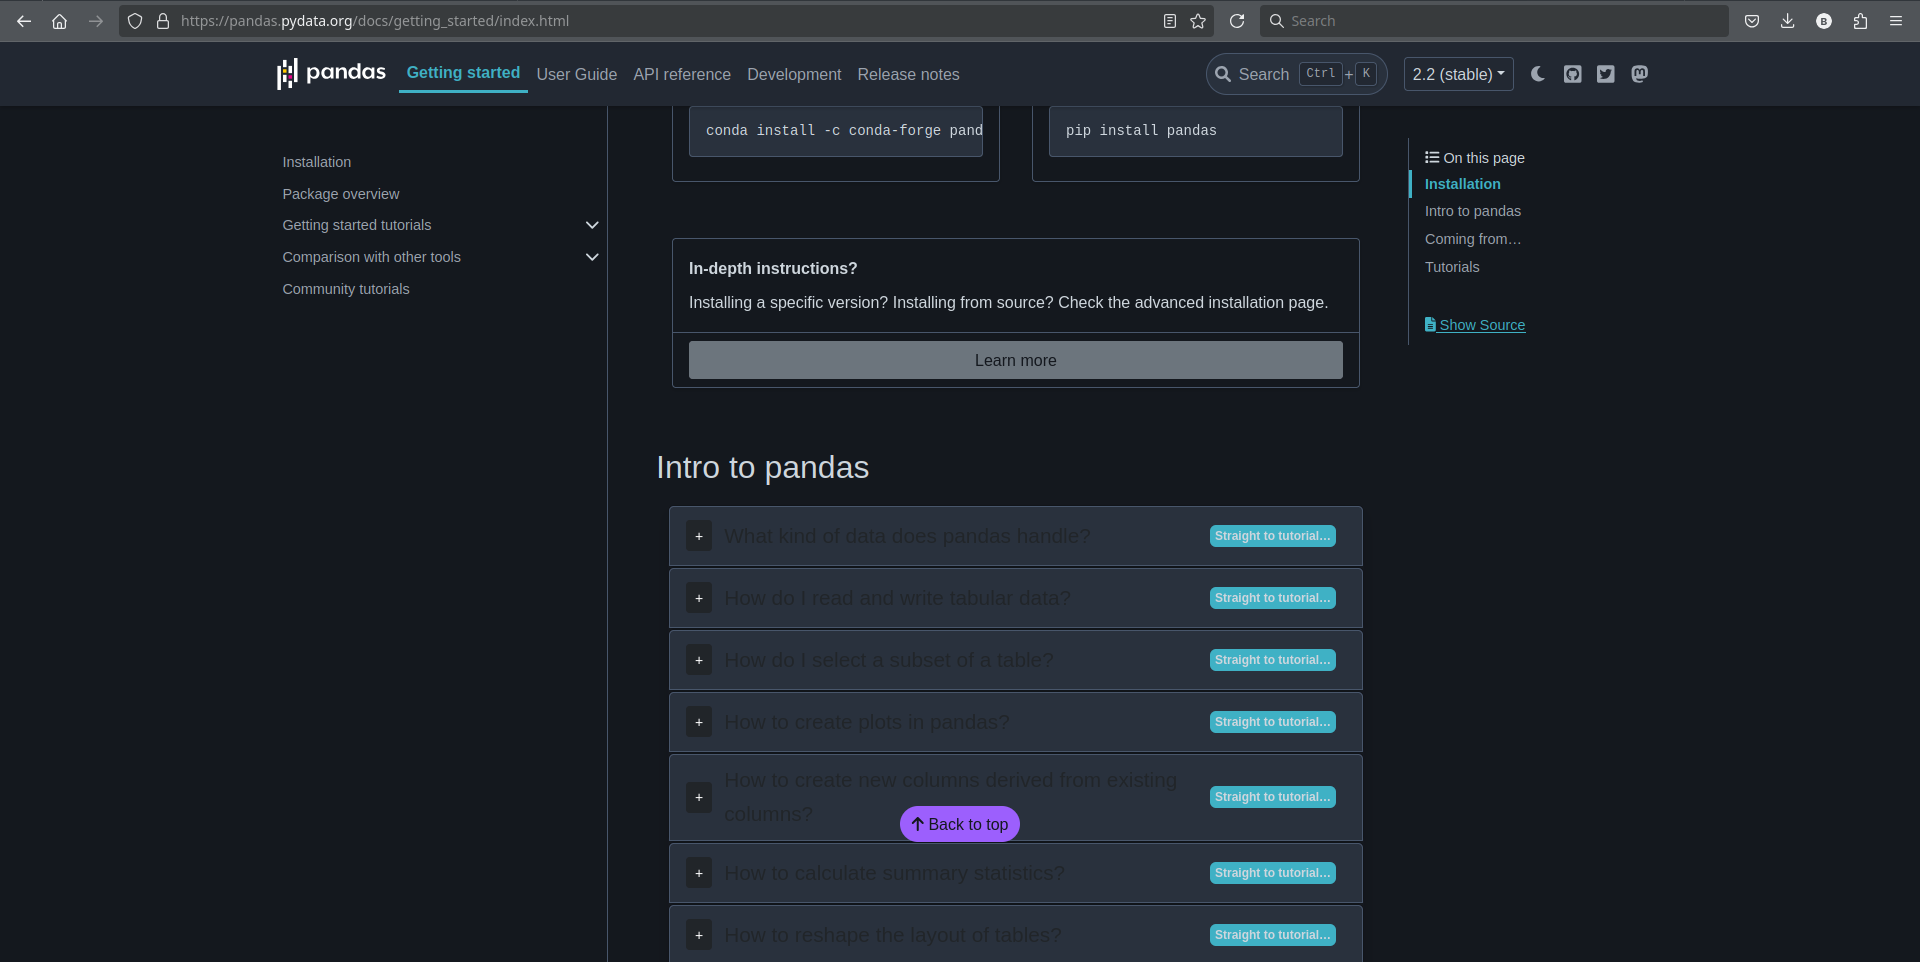The height and width of the screenshot is (962, 1920).
Task: Expand Comparison with other tools chevron
Action: click(592, 257)
